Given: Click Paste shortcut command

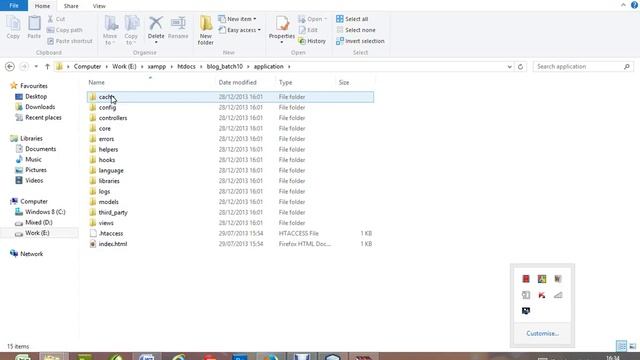Looking at the screenshot, I should point(70,41).
